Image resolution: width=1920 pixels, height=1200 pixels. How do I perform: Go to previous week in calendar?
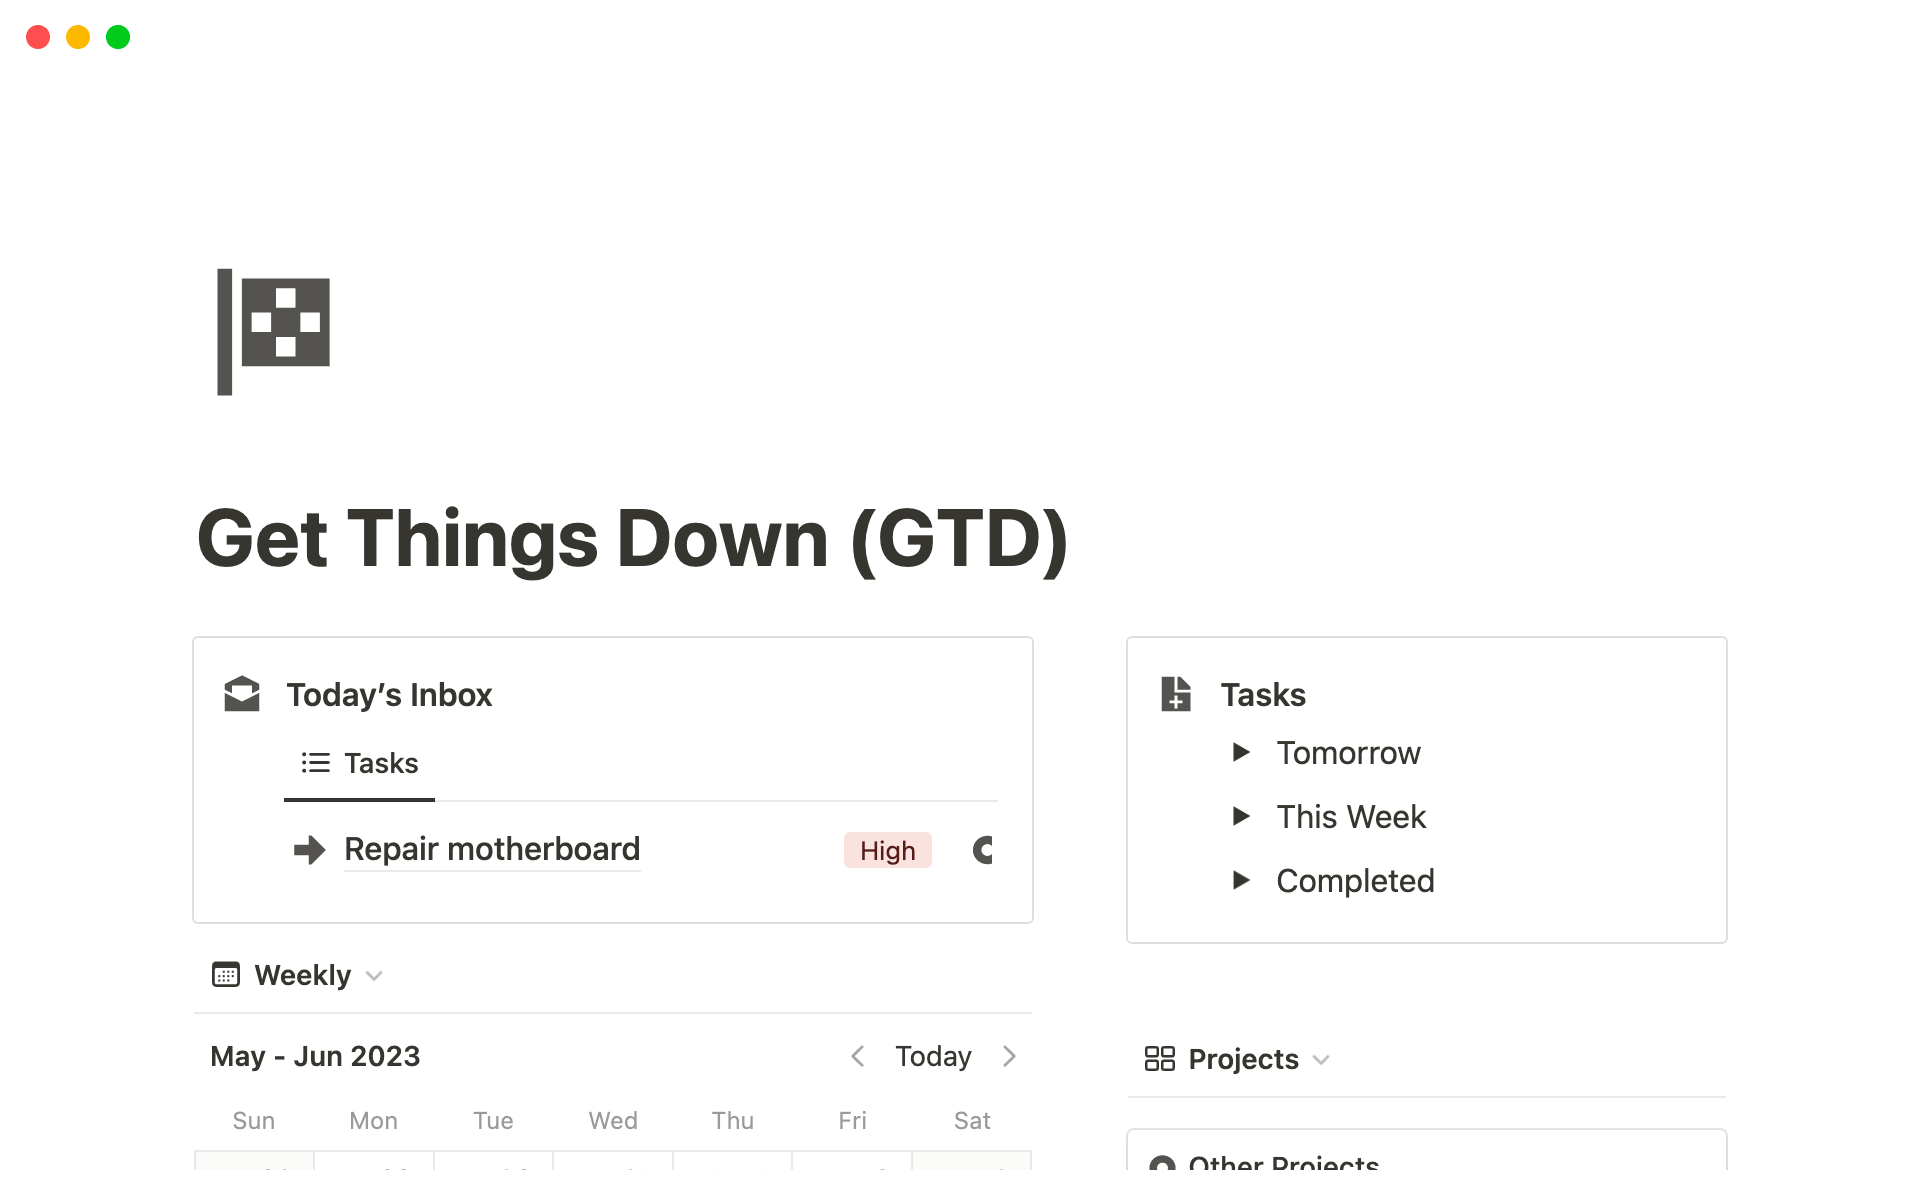(x=857, y=1056)
